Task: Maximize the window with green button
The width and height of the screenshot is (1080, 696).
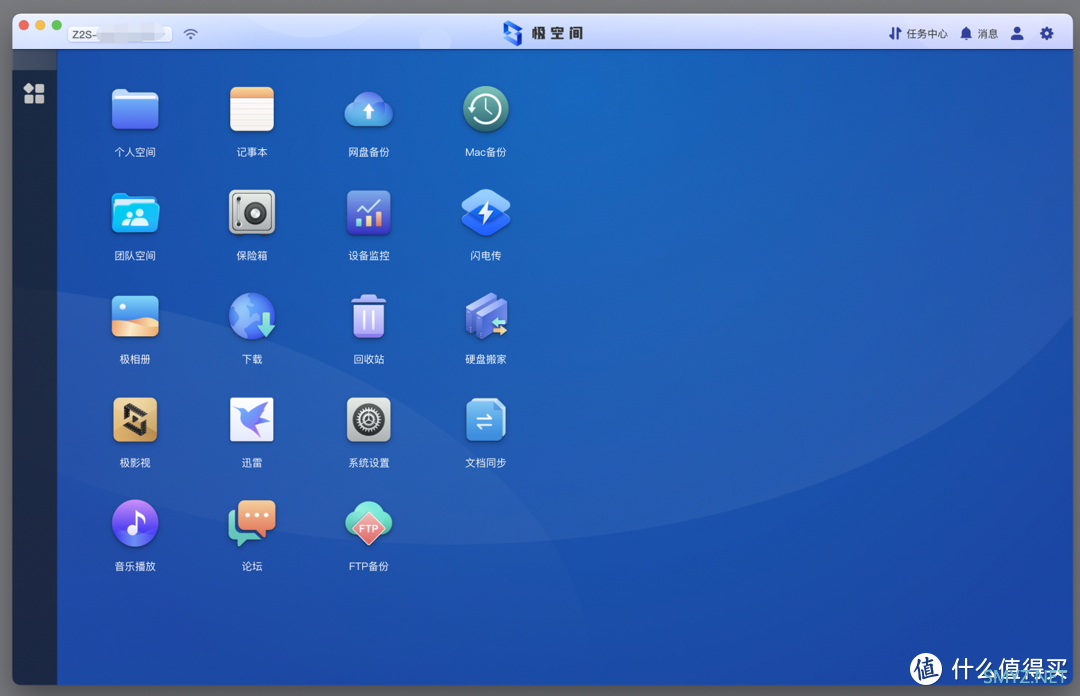Action: pyautogui.click(x=56, y=25)
